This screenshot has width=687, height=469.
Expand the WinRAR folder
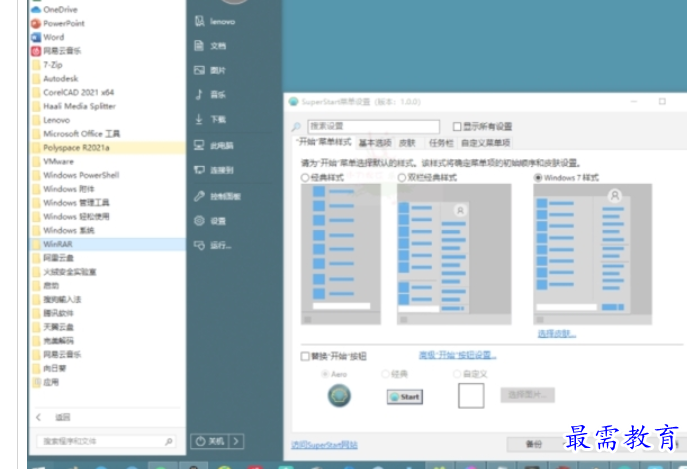pyautogui.click(x=108, y=244)
